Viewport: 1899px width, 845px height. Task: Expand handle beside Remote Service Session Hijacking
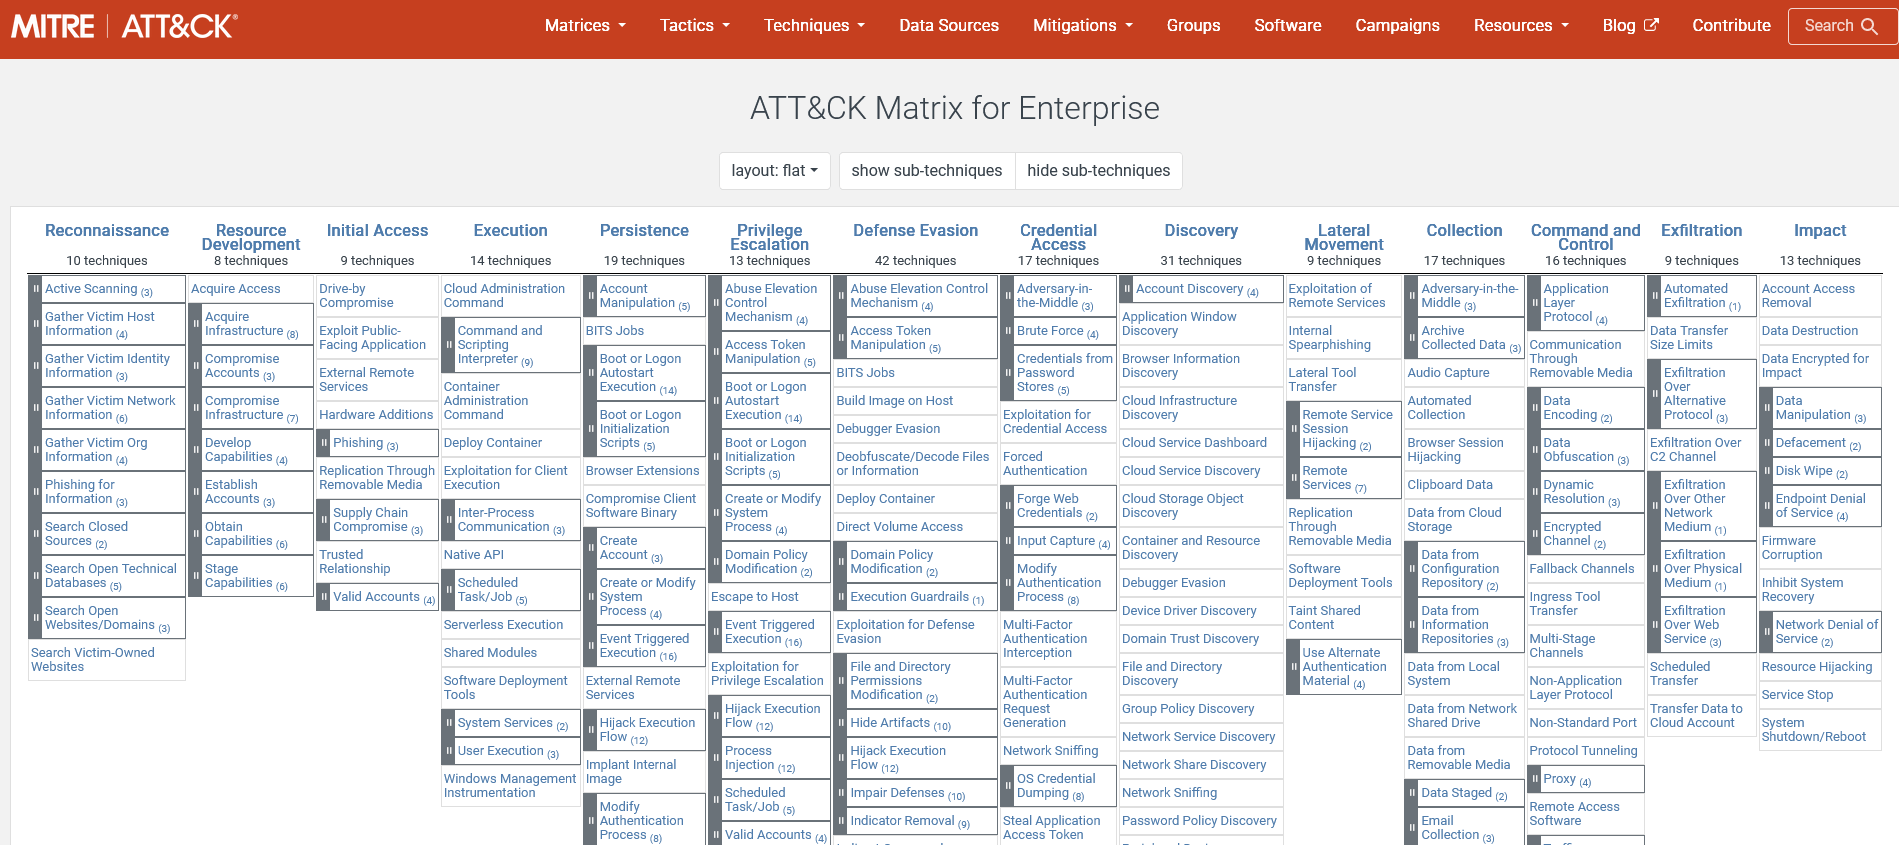(x=1293, y=429)
